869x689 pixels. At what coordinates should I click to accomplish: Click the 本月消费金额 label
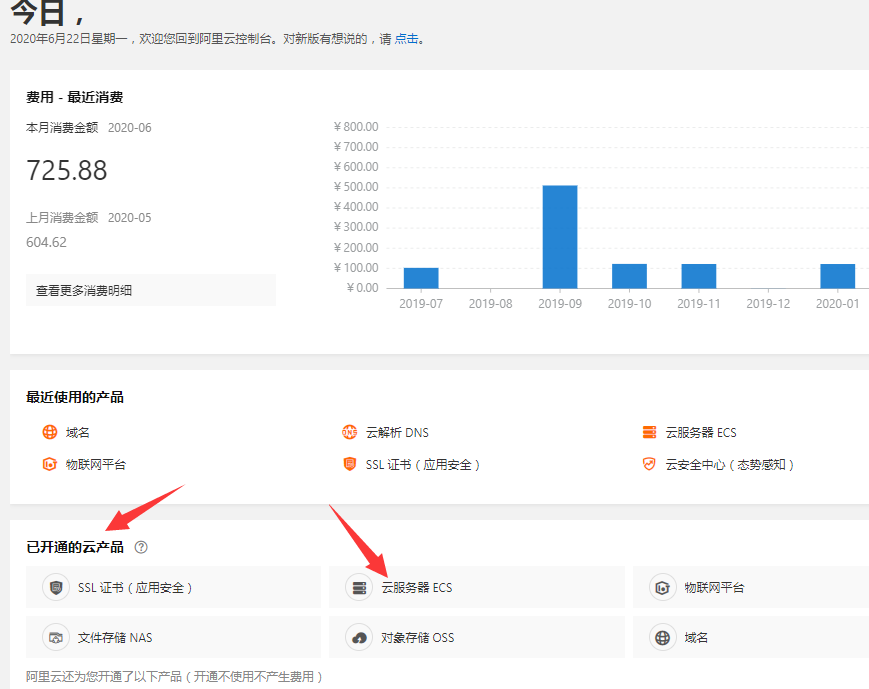[x=62, y=127]
